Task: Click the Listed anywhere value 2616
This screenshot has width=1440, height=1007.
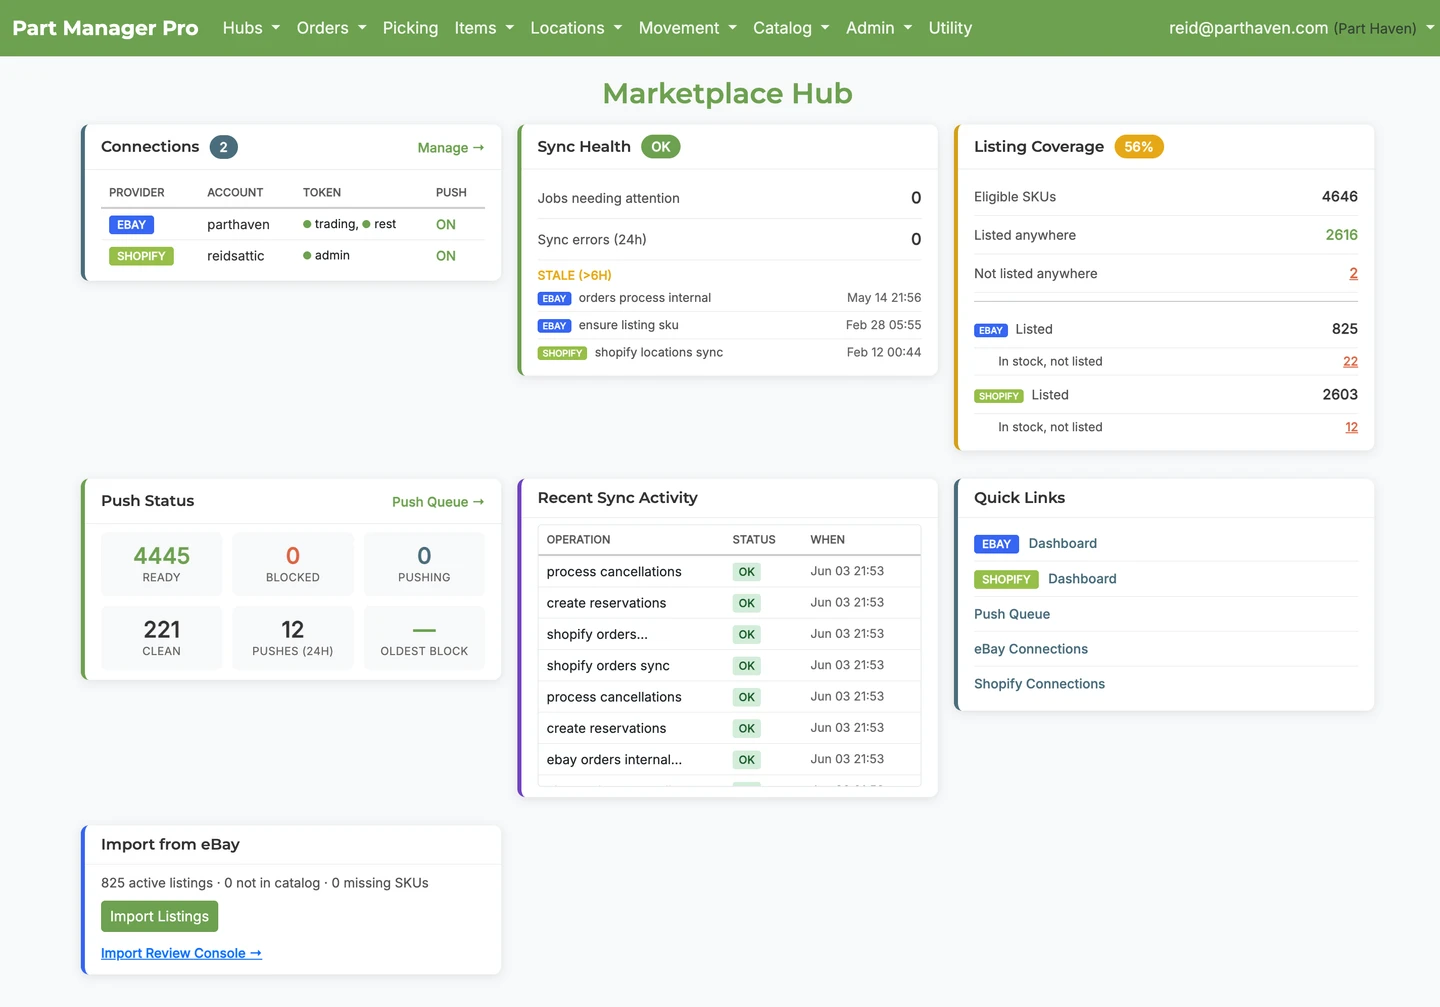Action: (x=1341, y=235)
